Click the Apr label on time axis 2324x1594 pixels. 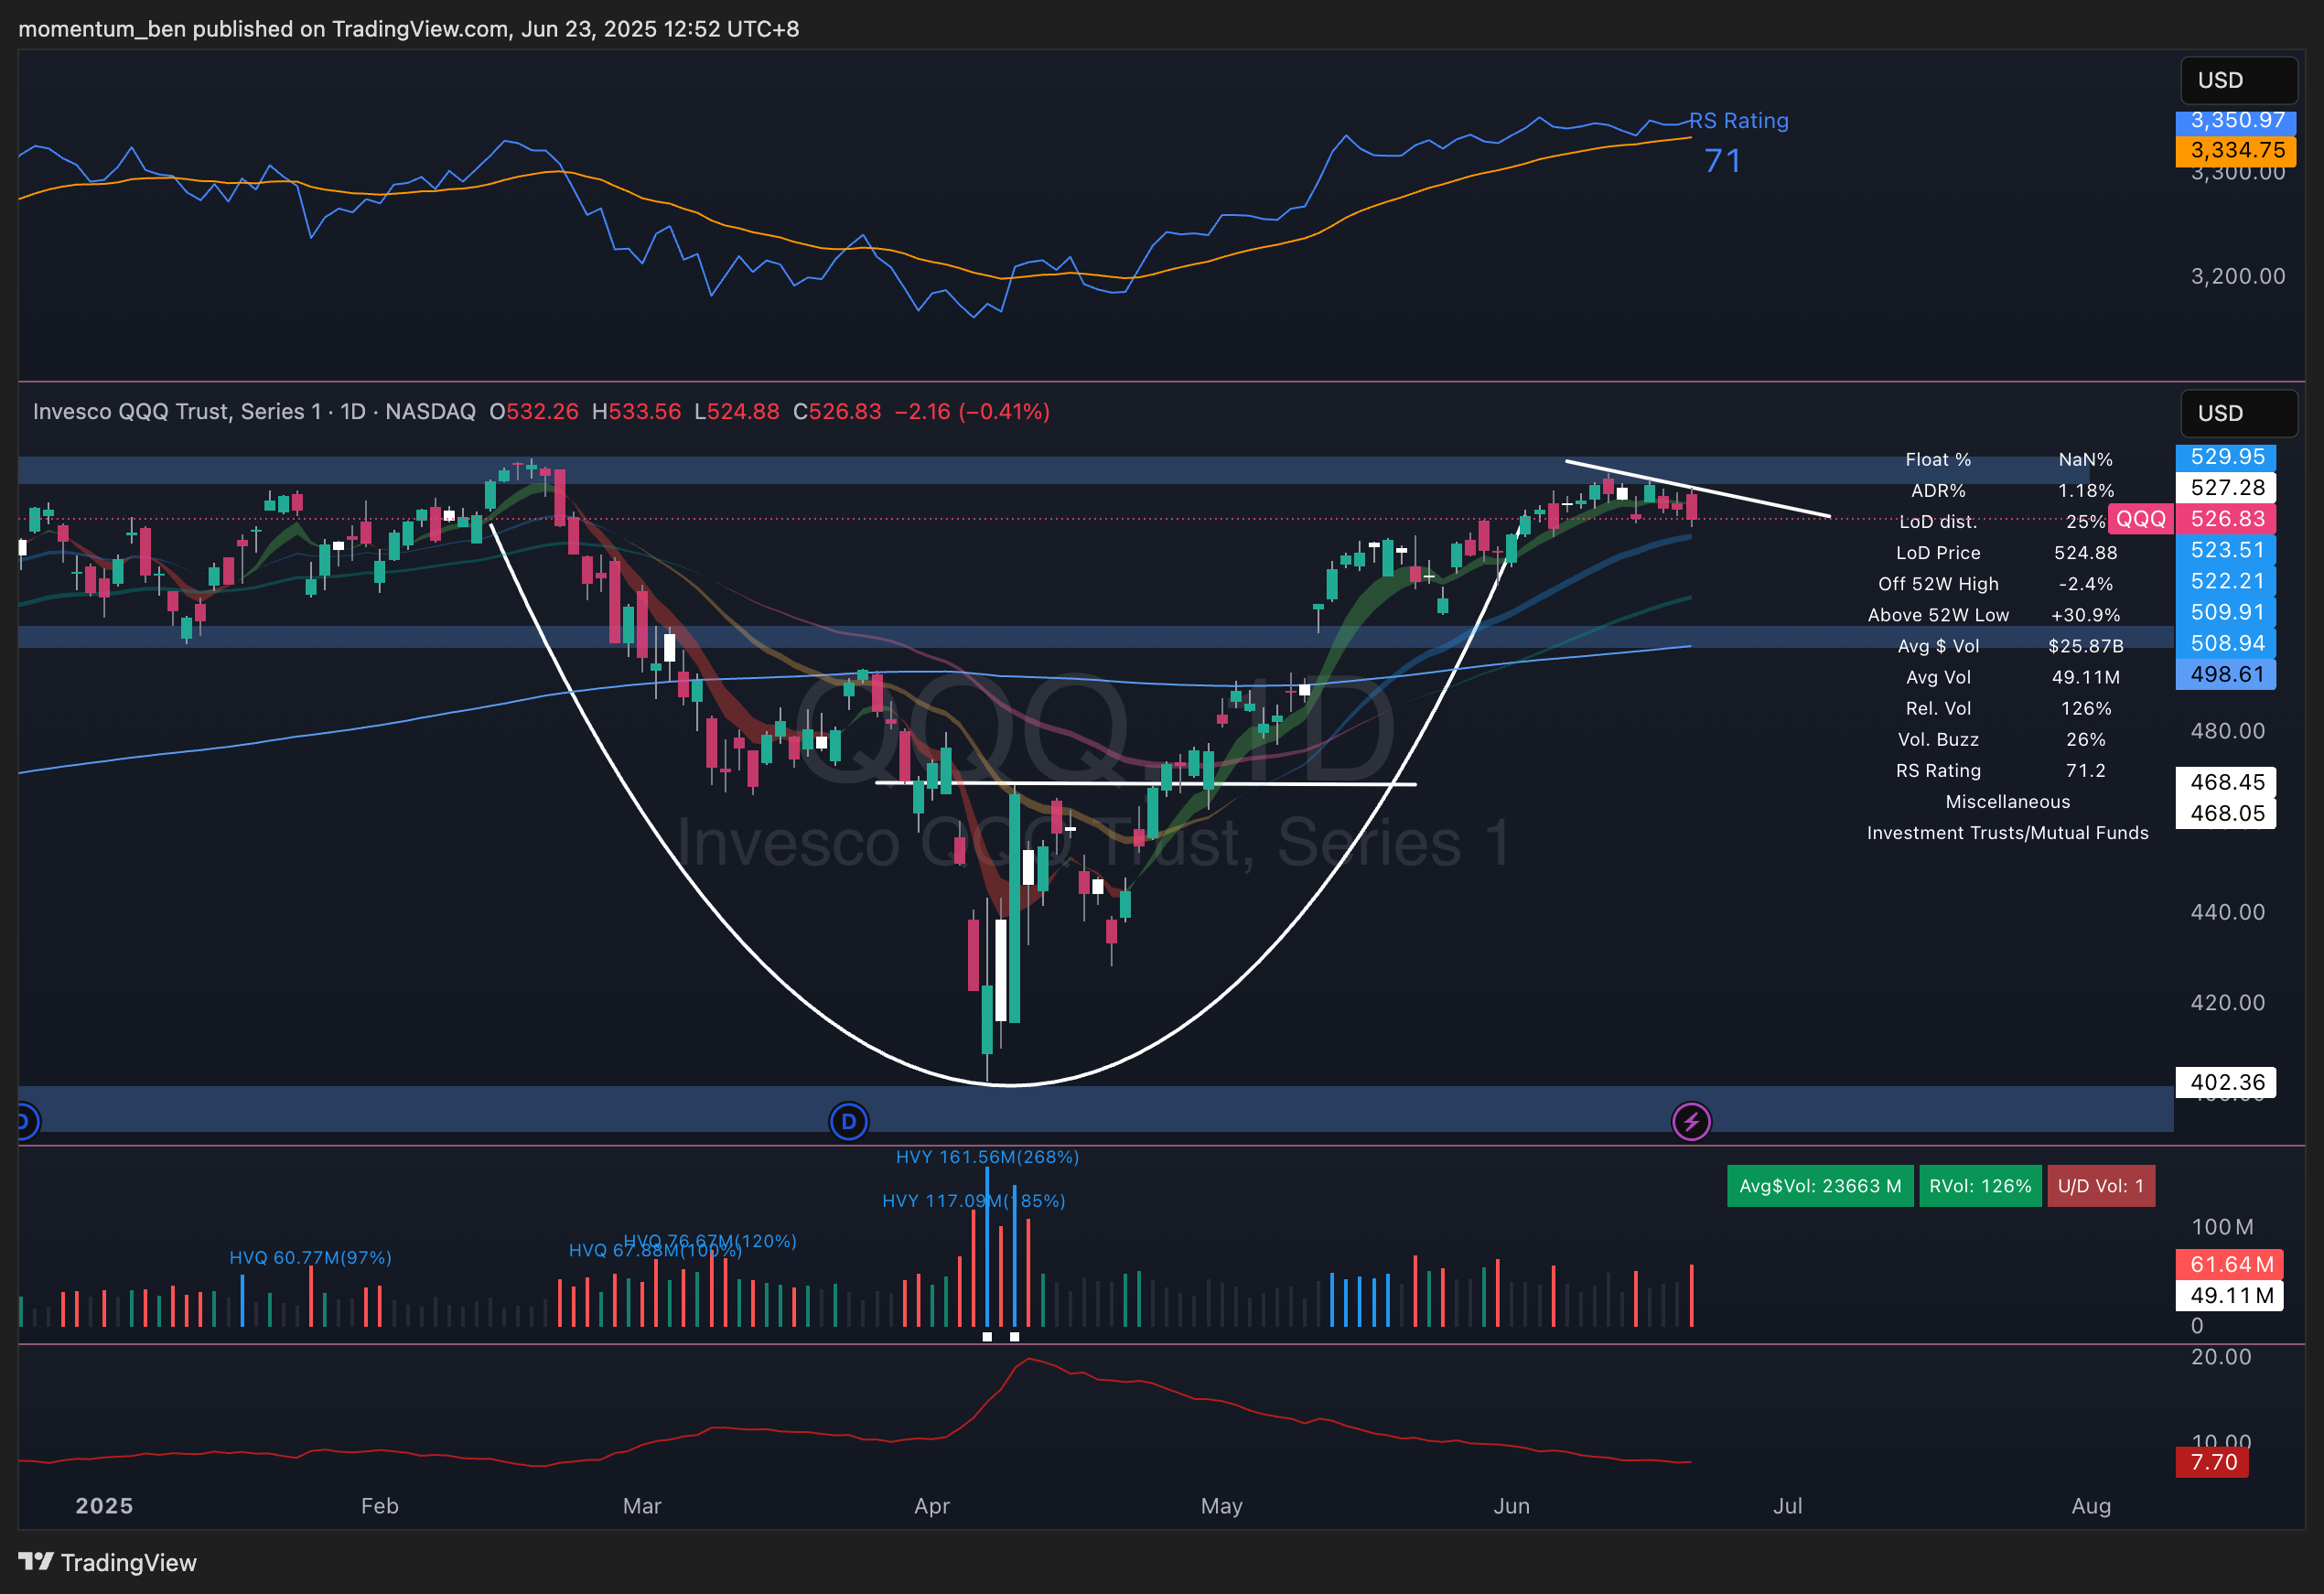click(931, 1505)
